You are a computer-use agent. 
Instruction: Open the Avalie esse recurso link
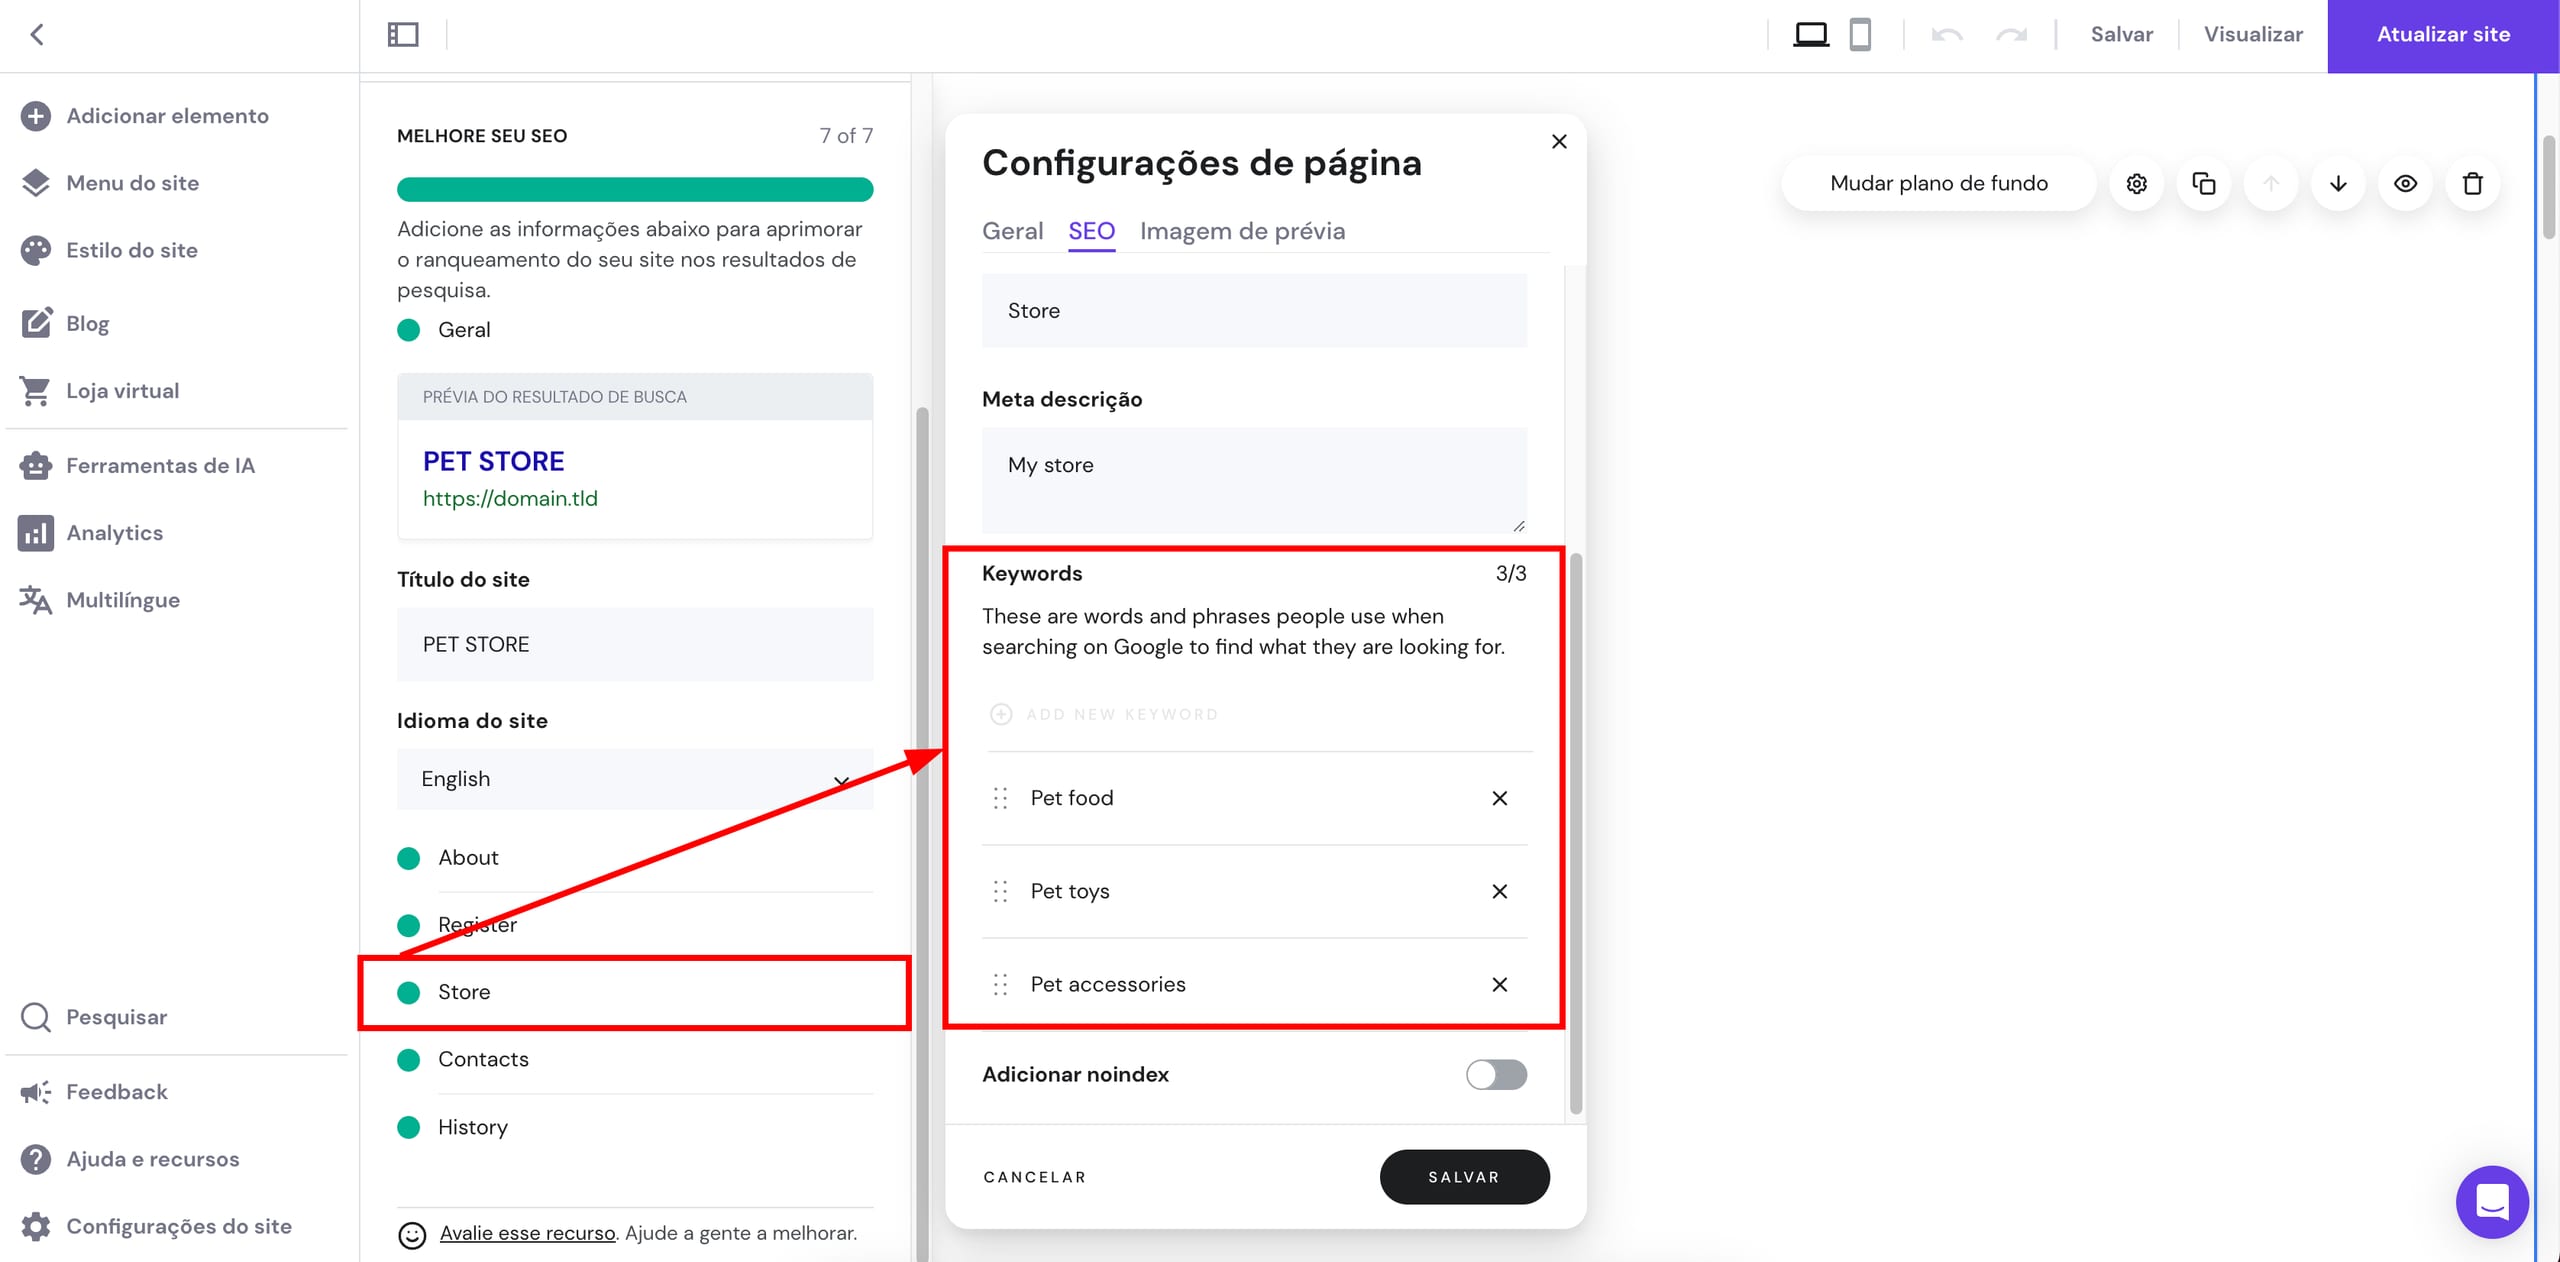click(527, 1233)
